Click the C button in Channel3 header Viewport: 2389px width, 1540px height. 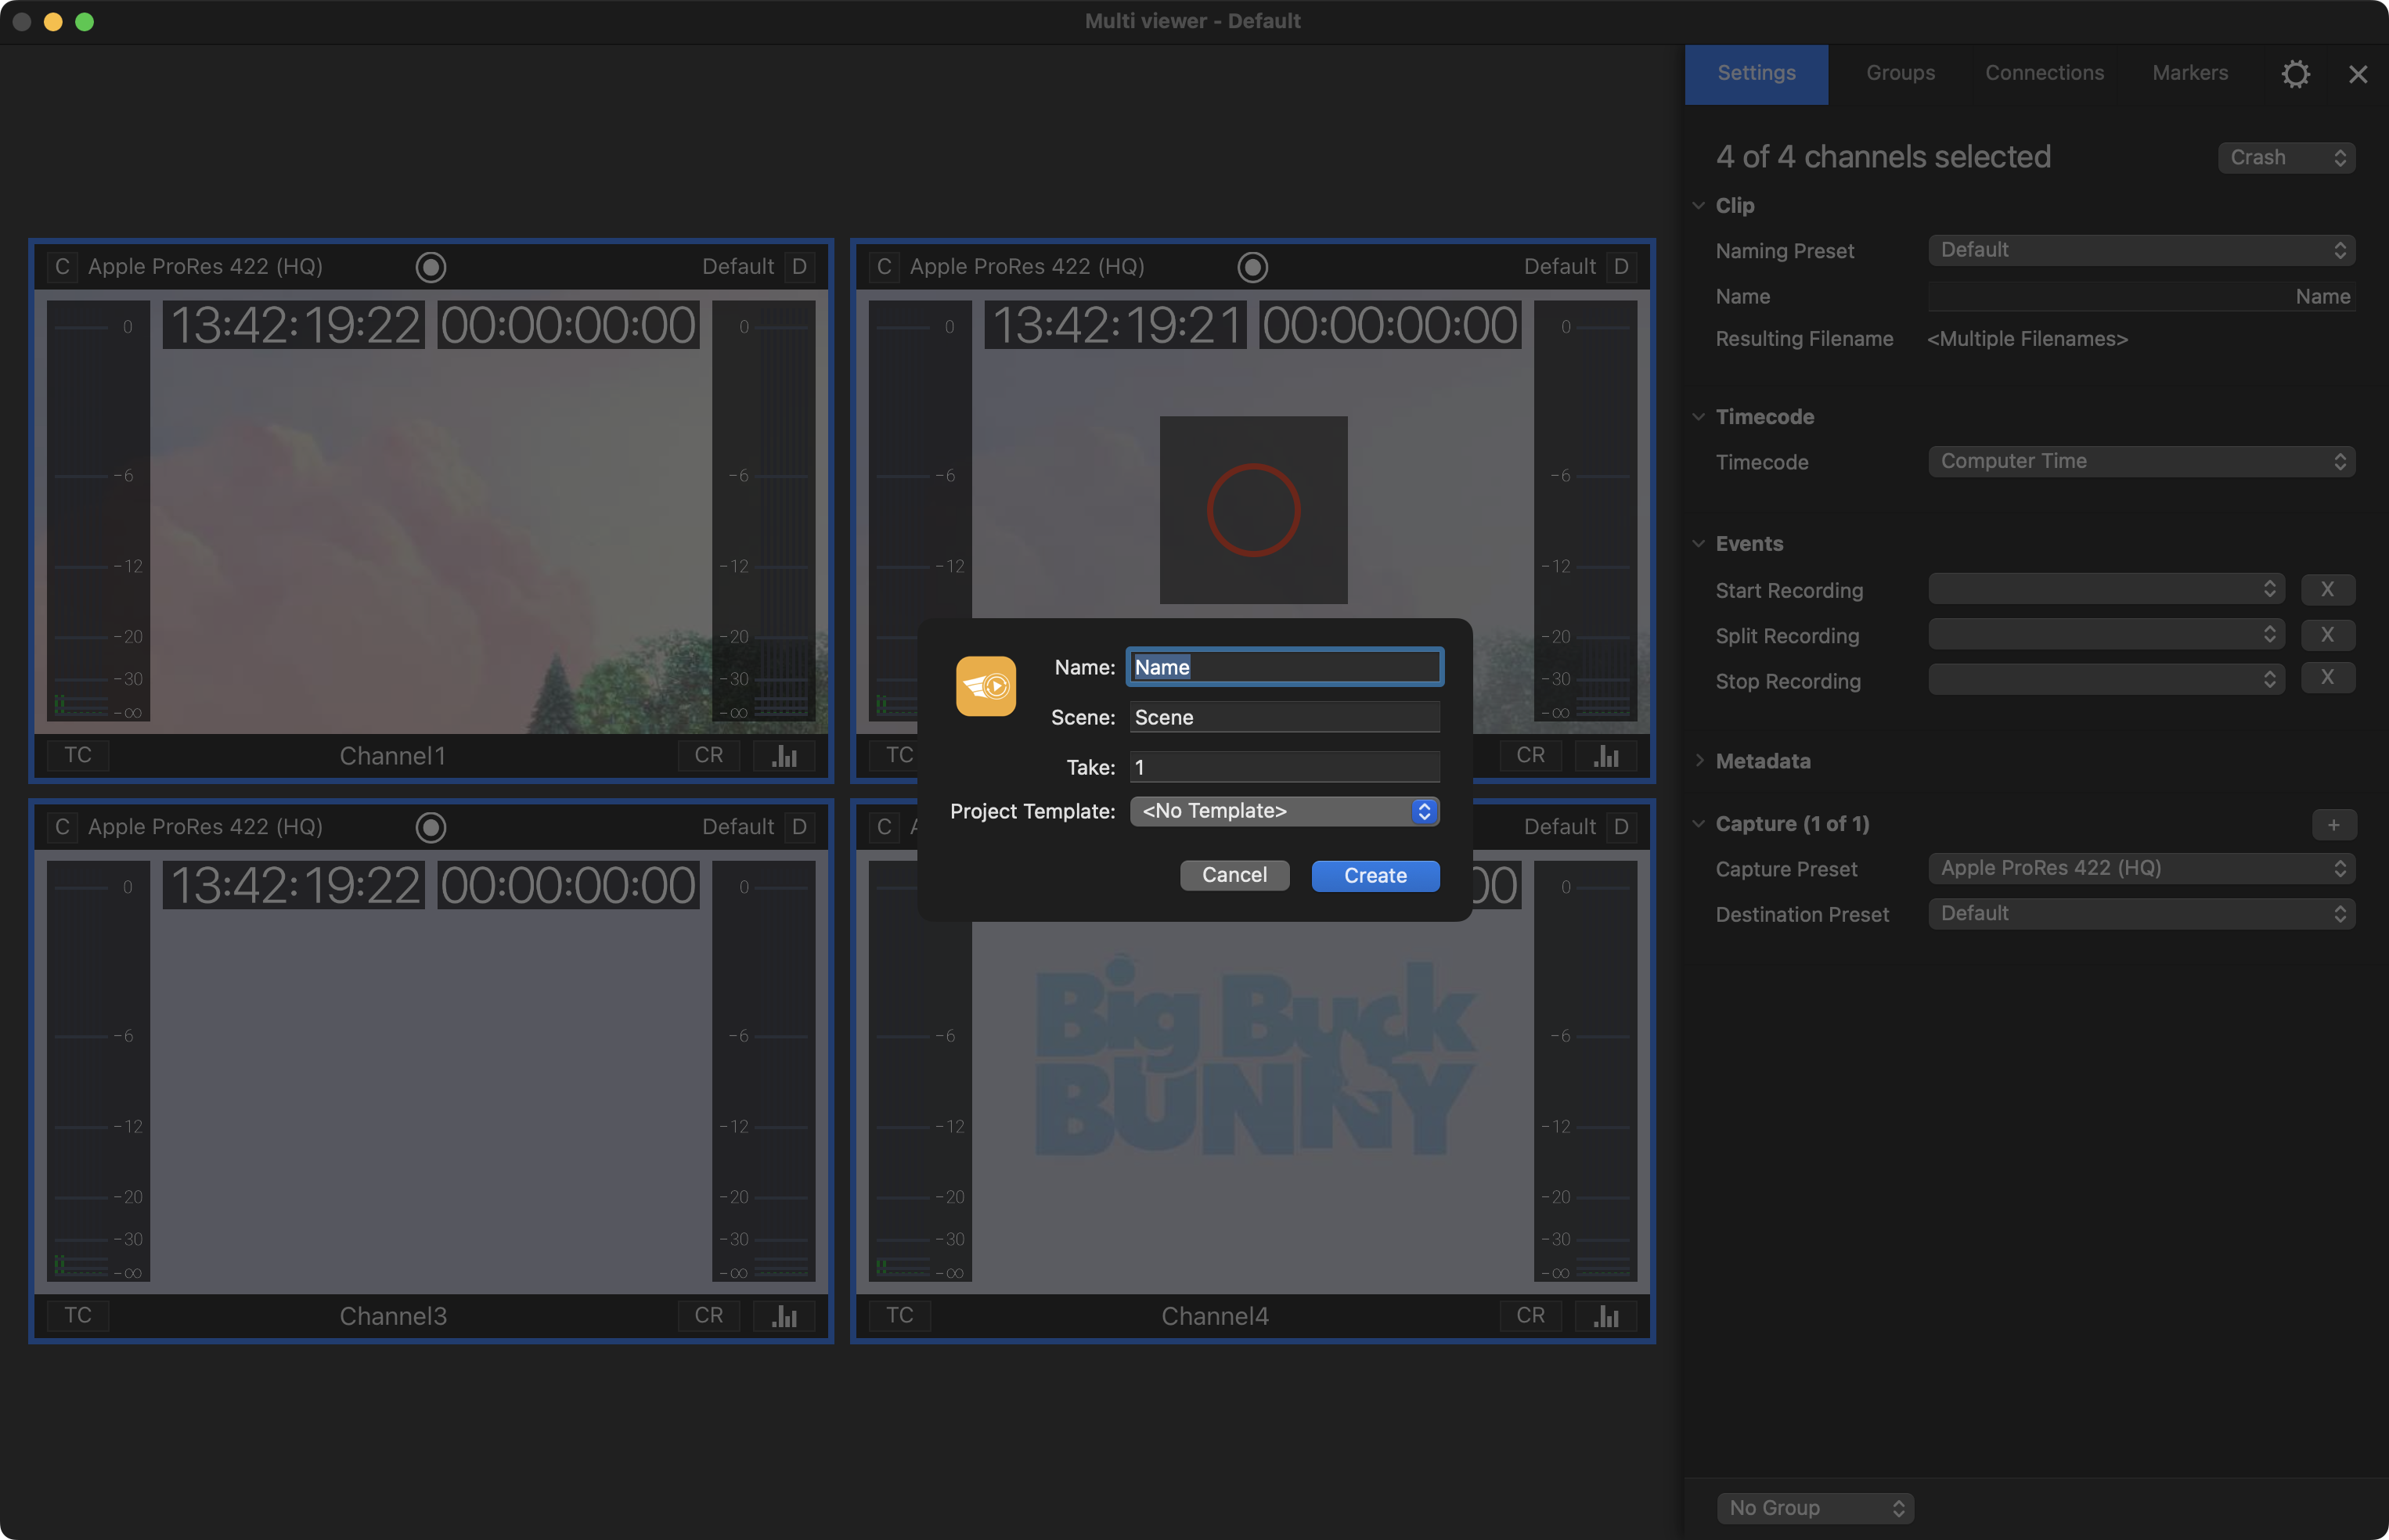tap(62, 827)
